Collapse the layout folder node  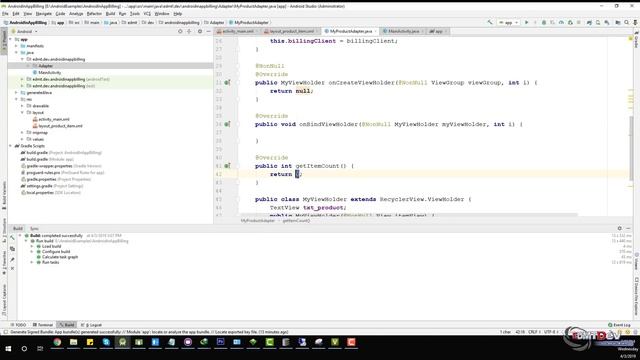(22, 113)
